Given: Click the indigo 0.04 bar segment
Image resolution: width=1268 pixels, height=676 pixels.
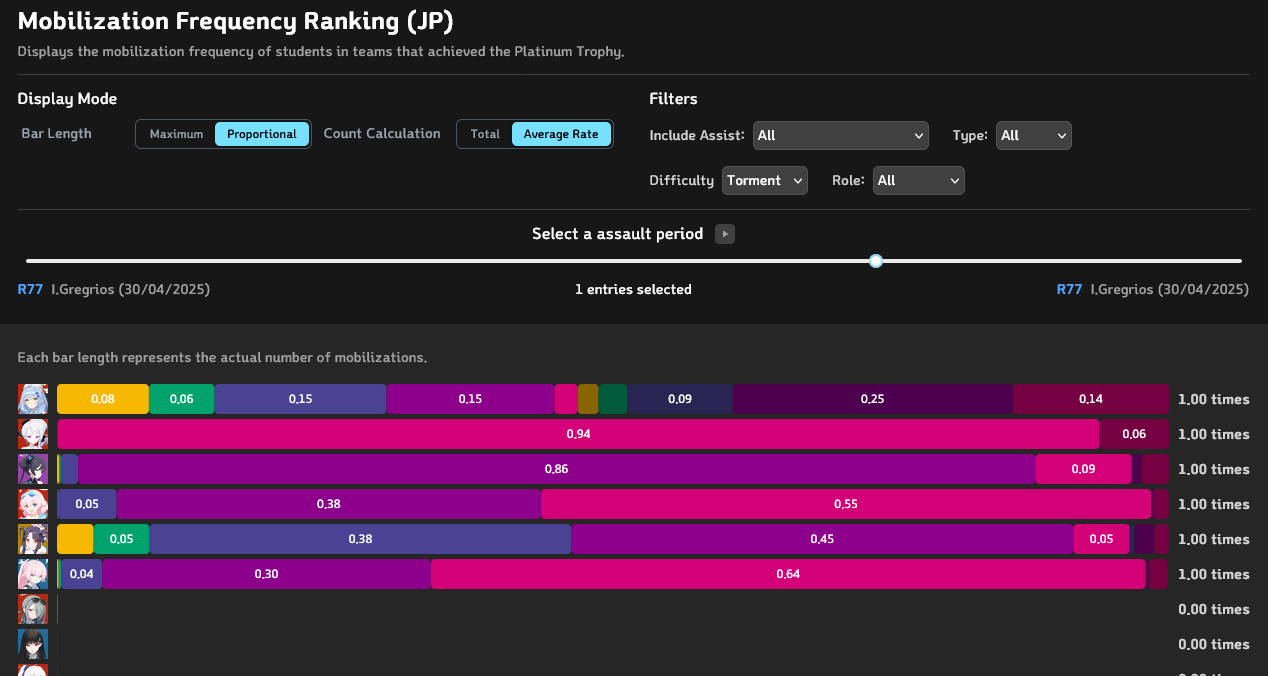Looking at the screenshot, I should [x=82, y=574].
